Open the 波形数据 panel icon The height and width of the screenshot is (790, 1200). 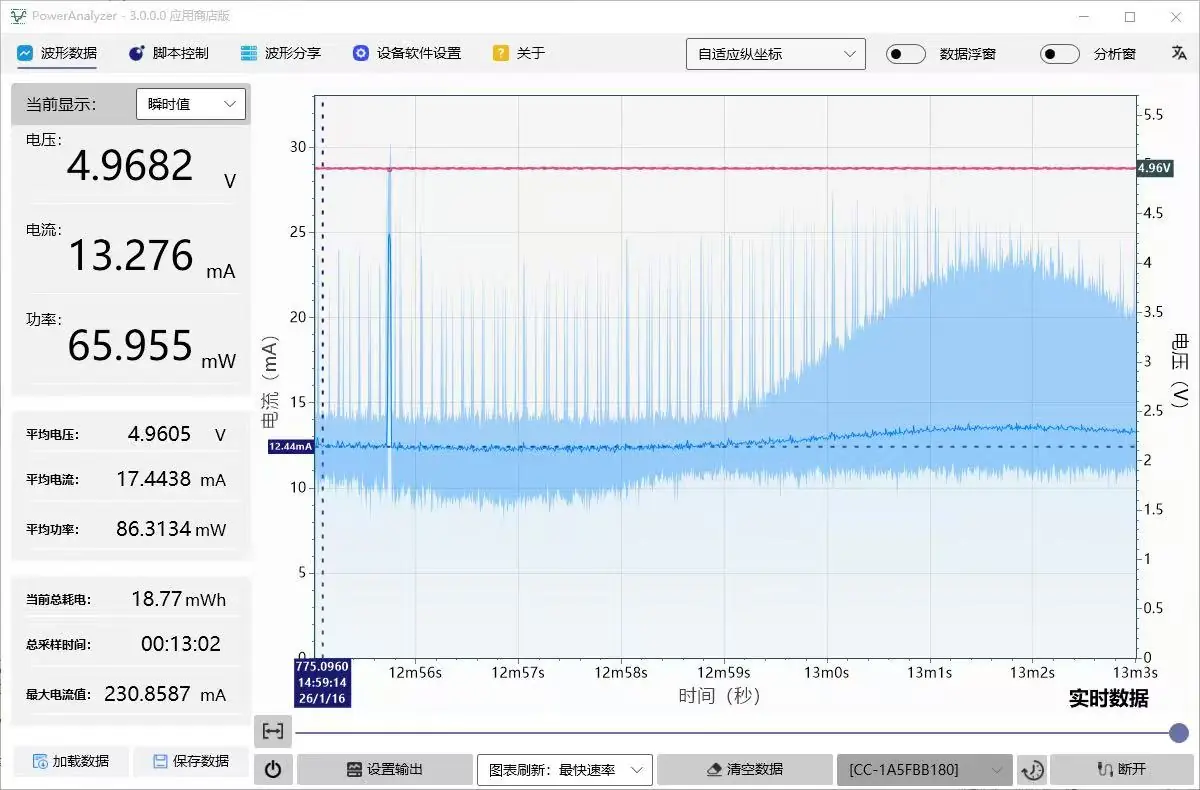click(25, 53)
